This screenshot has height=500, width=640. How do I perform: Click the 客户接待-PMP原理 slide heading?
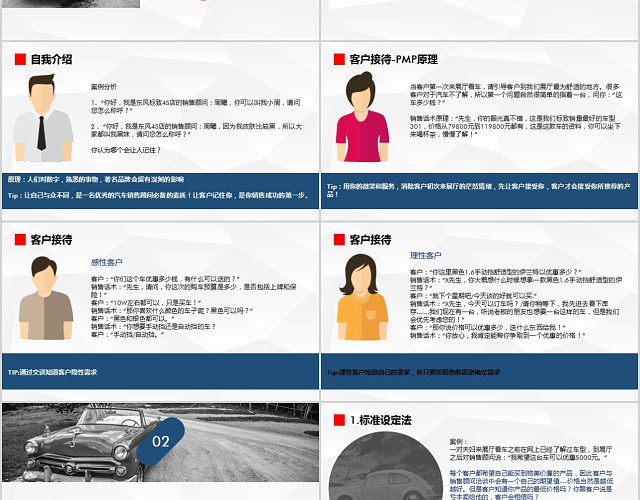[x=393, y=60]
